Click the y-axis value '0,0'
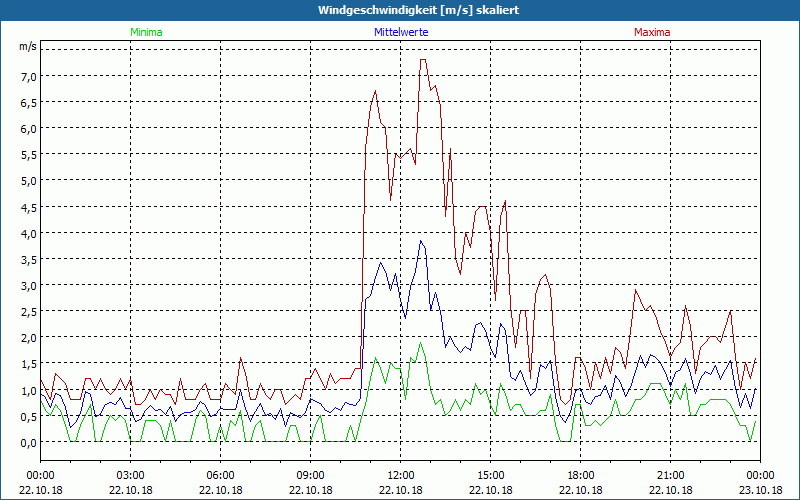The width and height of the screenshot is (800, 500). tap(29, 443)
